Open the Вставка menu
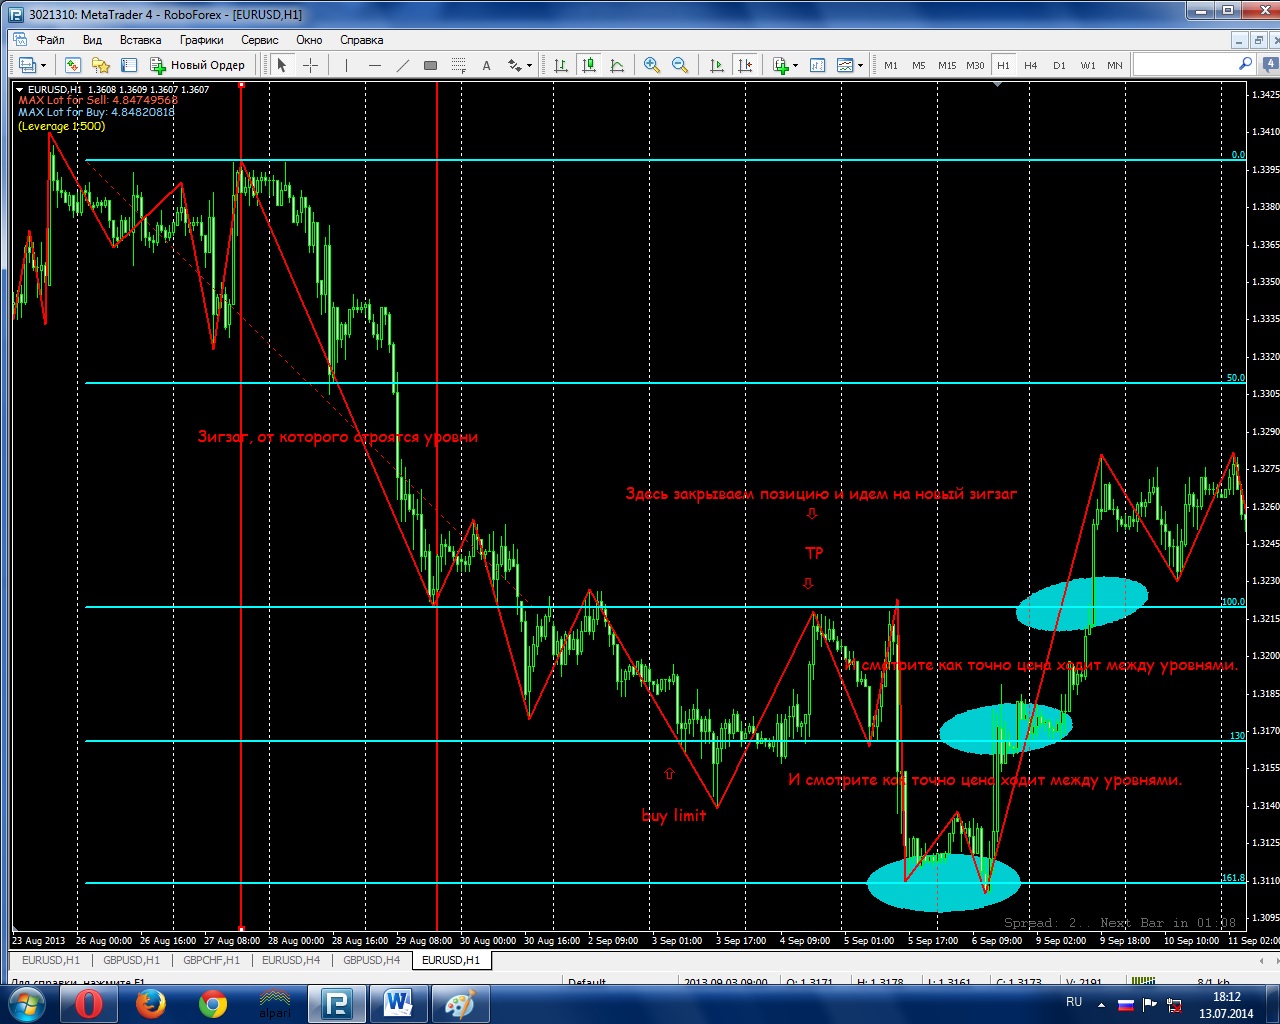The image size is (1280, 1024). pyautogui.click(x=140, y=40)
